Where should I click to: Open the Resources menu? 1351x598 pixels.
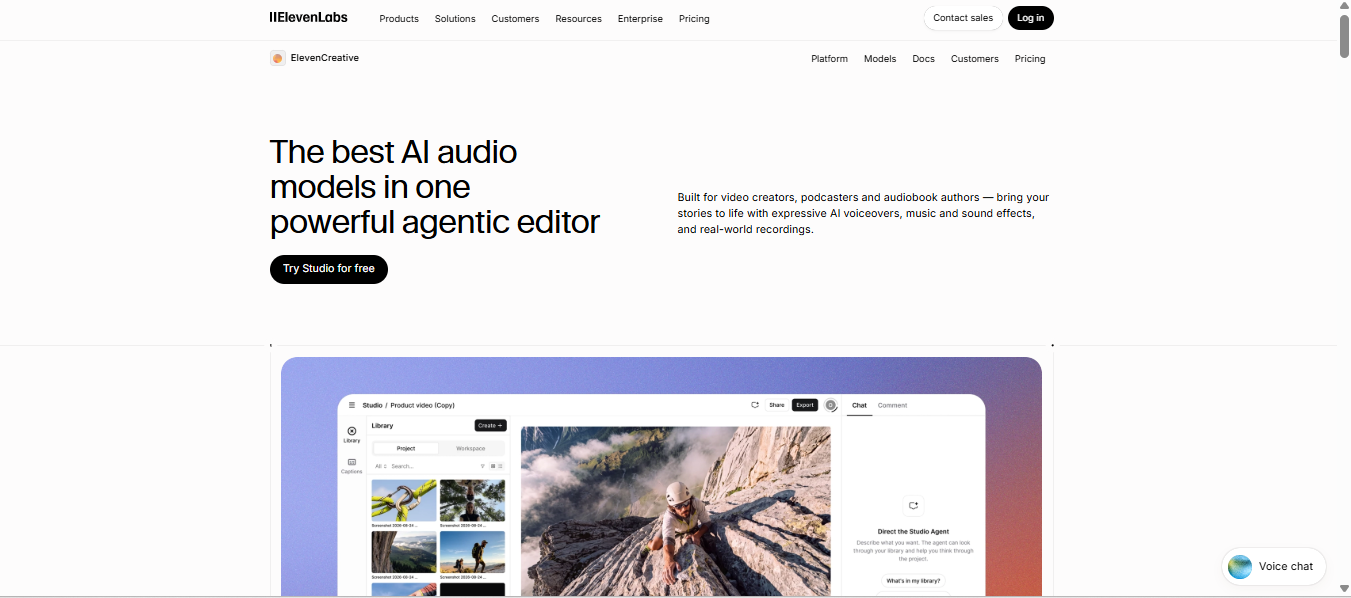coord(578,18)
